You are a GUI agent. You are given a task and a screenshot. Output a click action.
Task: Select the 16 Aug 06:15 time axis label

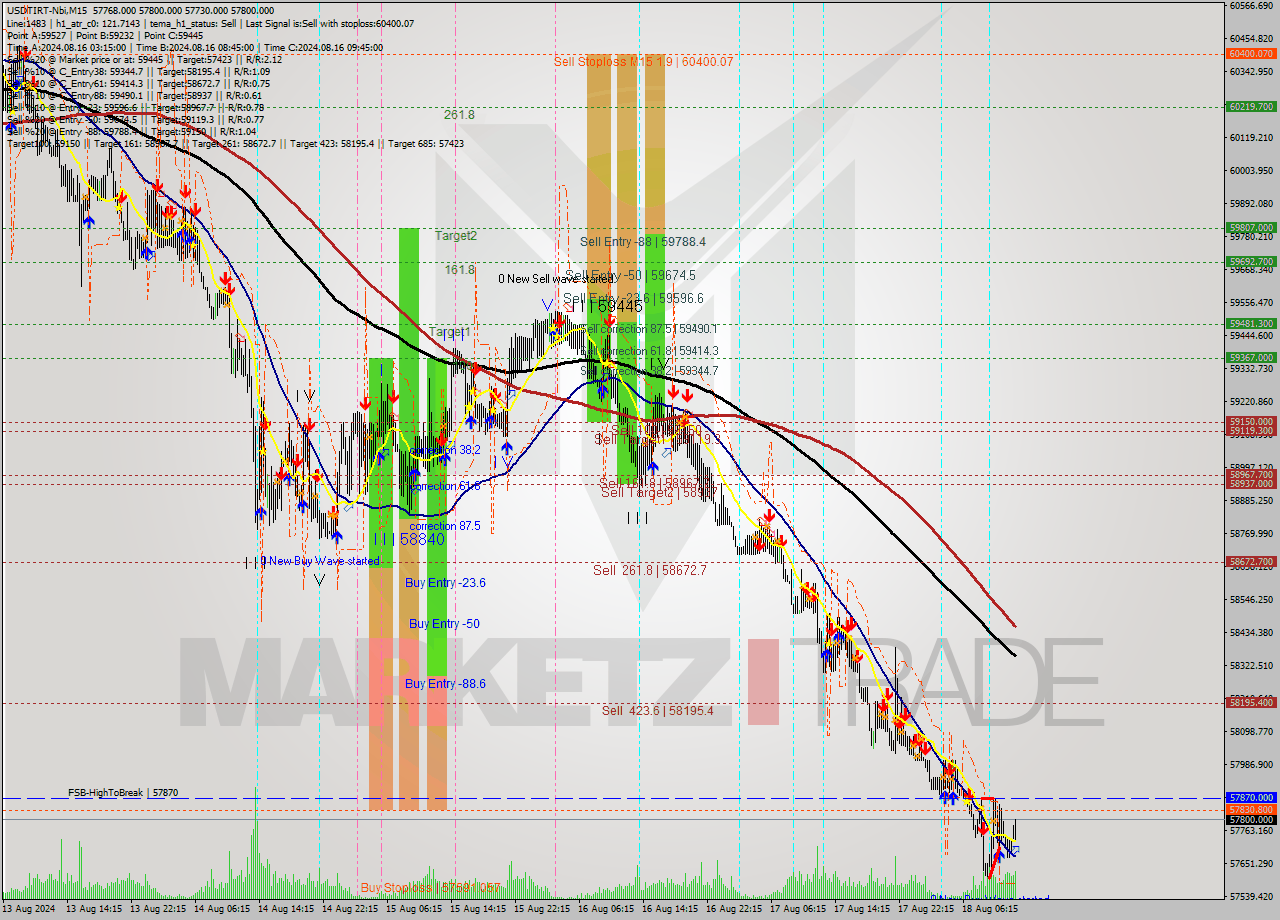click(605, 909)
